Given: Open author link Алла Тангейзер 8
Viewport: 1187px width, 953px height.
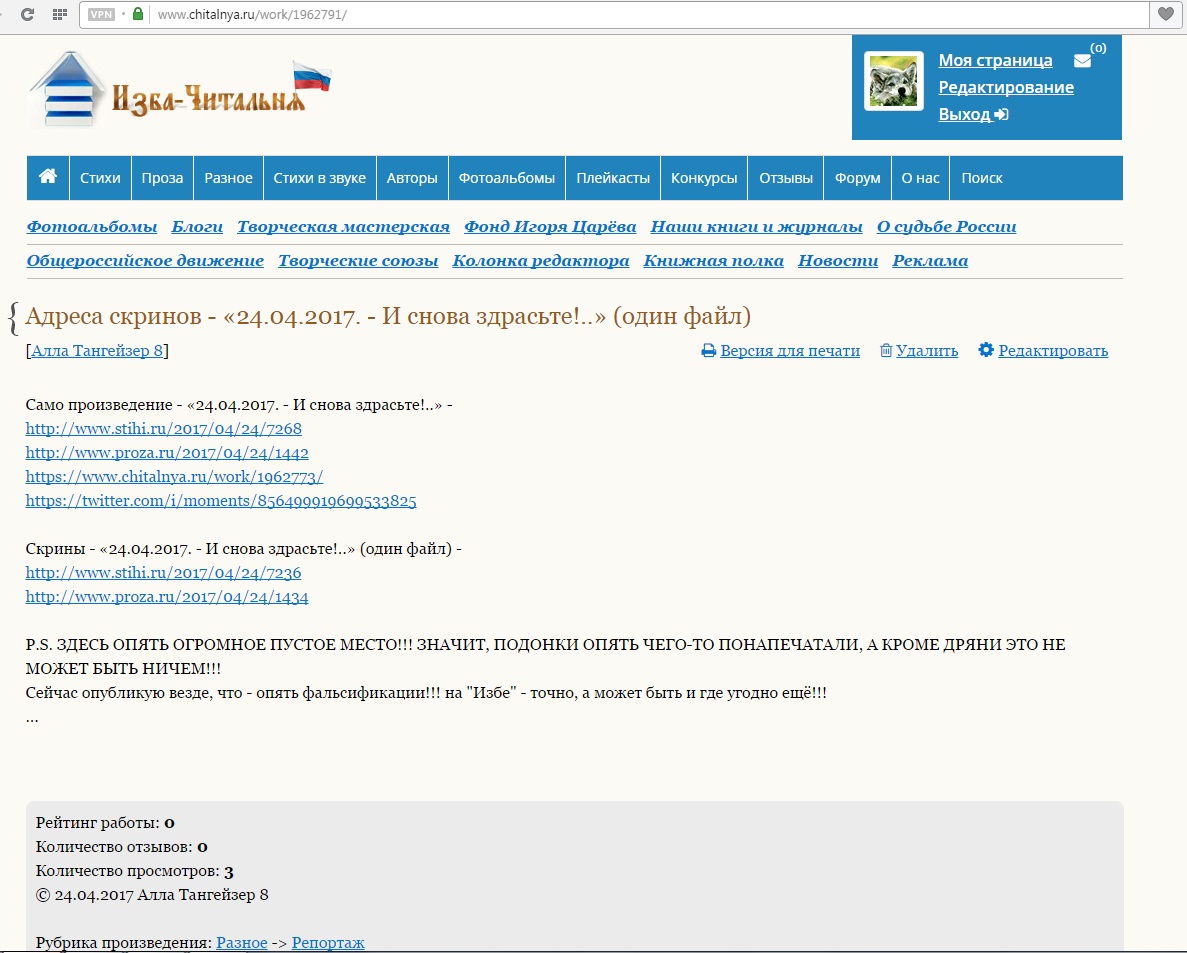Looking at the screenshot, I should pos(98,351).
